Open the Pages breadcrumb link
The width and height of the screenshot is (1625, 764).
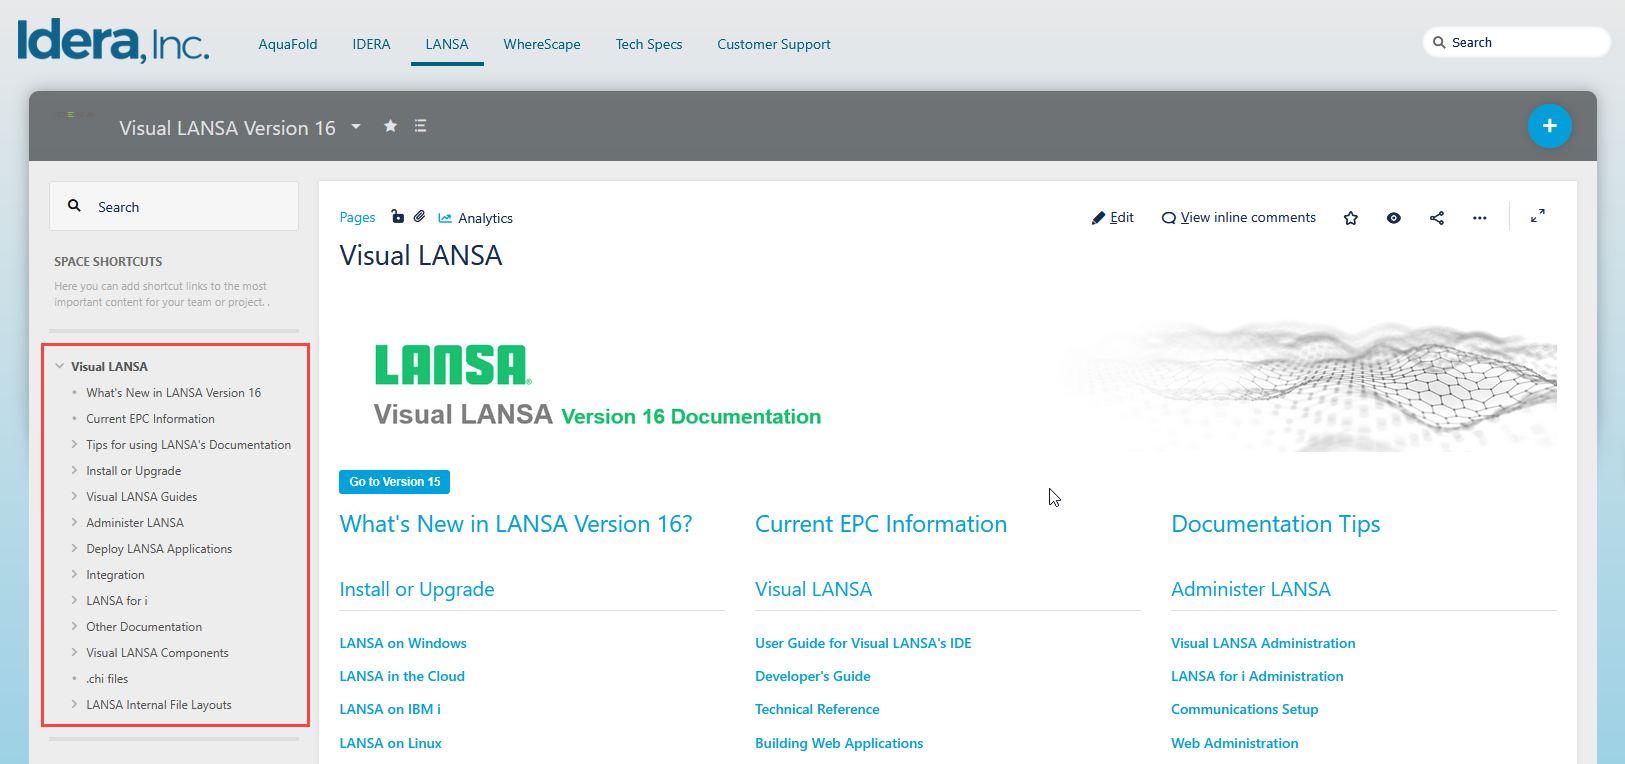357,217
